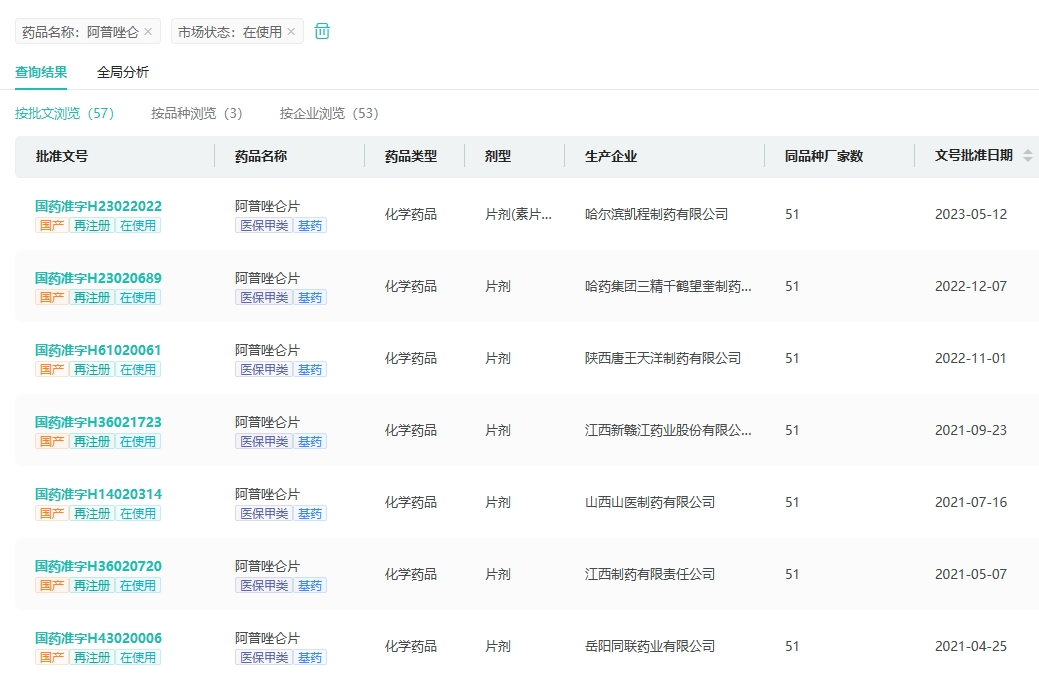This screenshot has width=1039, height=678.
Task: Open approval number 国药准字H36021723
Action: click(98, 422)
